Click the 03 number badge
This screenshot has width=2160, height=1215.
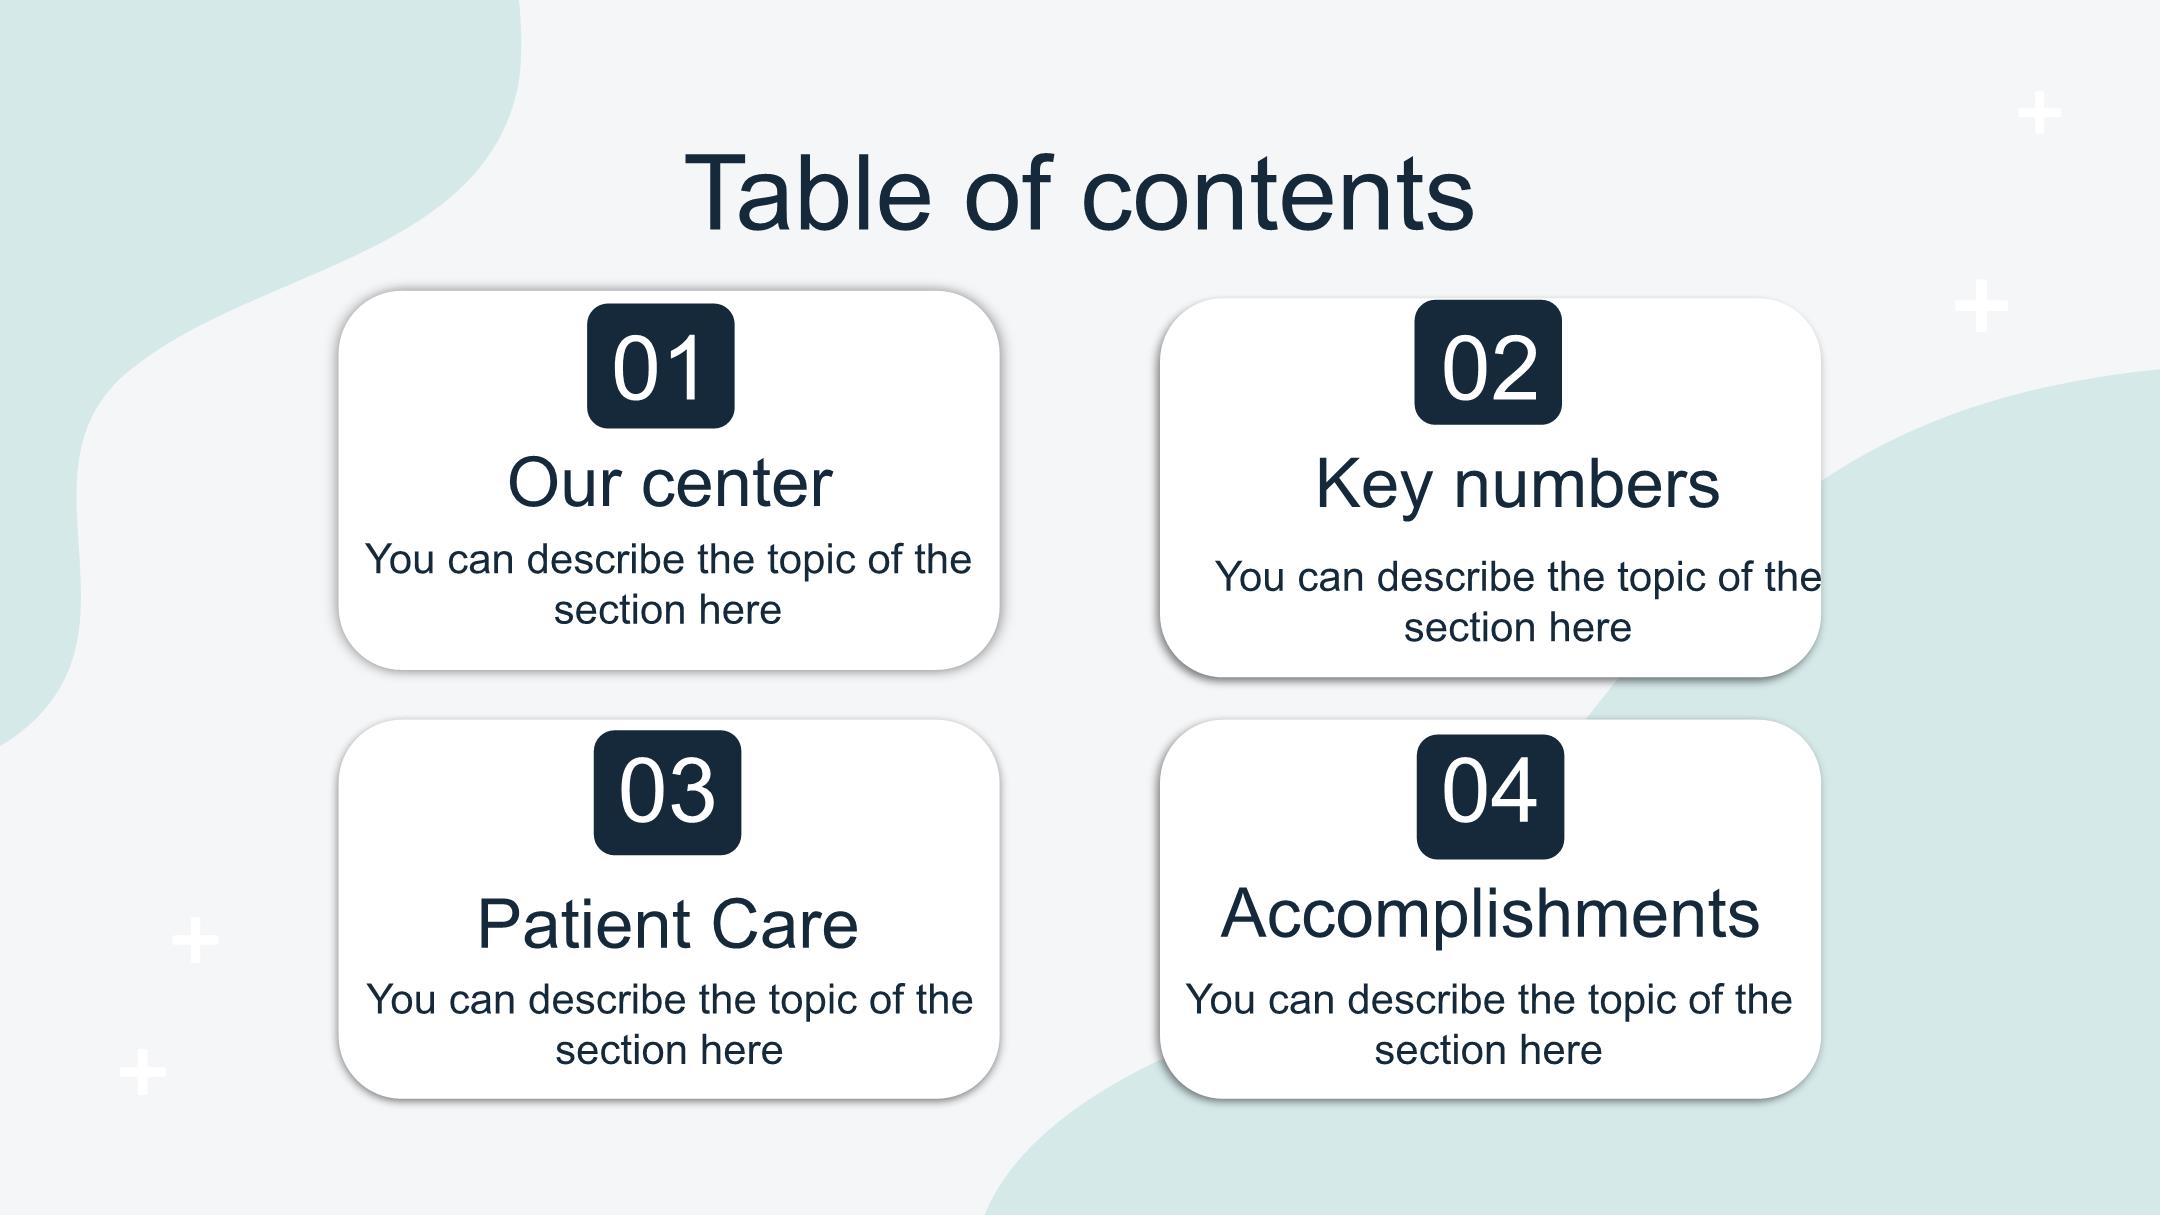667,792
